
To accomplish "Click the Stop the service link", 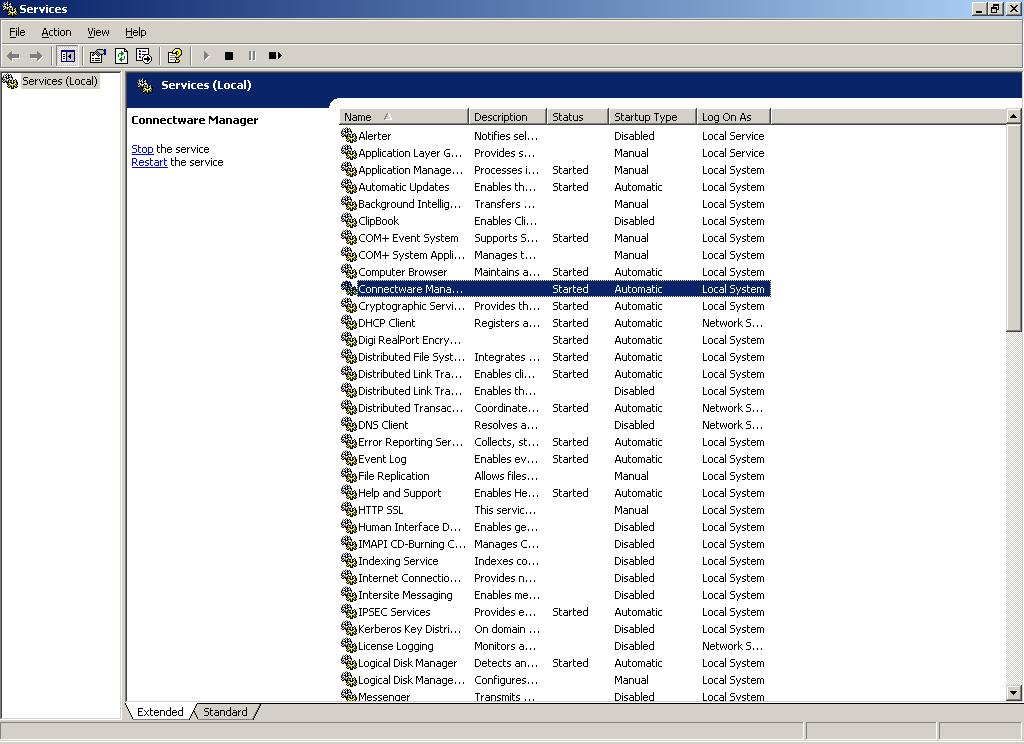I will click(x=142, y=149).
